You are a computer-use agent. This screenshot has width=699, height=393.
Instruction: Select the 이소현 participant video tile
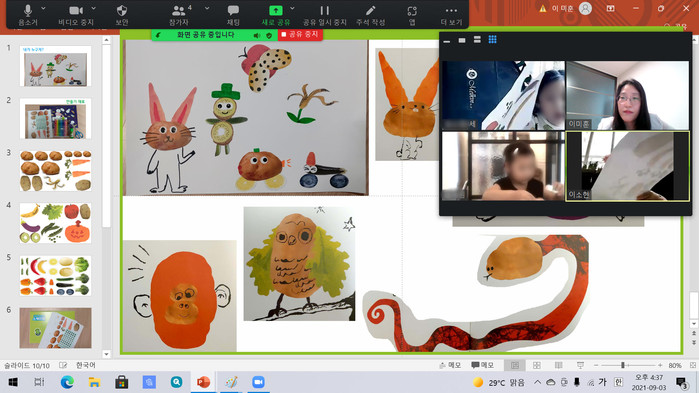click(627, 166)
